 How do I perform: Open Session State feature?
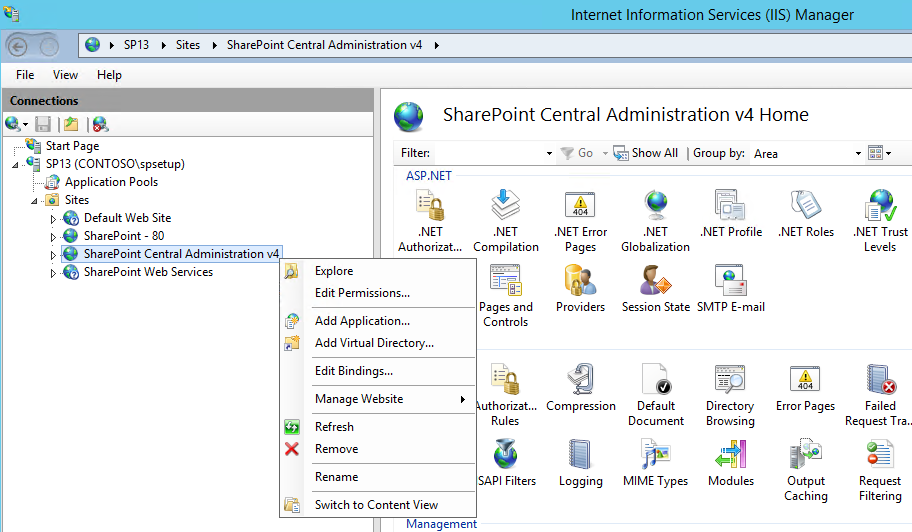pos(656,289)
